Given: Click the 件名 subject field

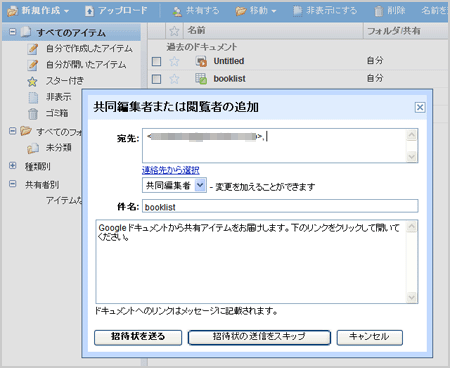Looking at the screenshot, I should 280,206.
